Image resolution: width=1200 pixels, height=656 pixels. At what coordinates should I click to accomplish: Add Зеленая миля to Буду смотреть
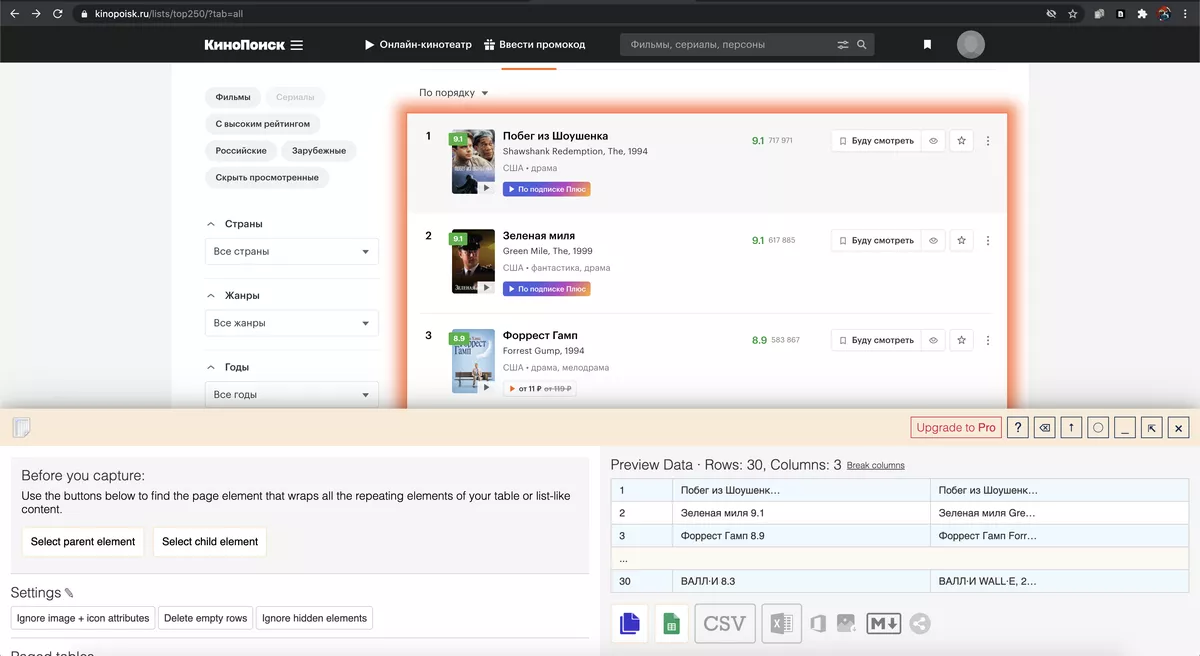[876, 241]
